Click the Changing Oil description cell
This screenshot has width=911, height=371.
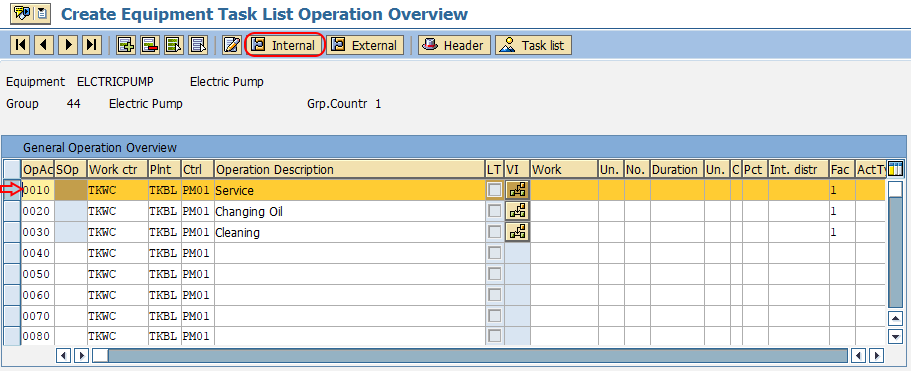[x=350, y=211]
